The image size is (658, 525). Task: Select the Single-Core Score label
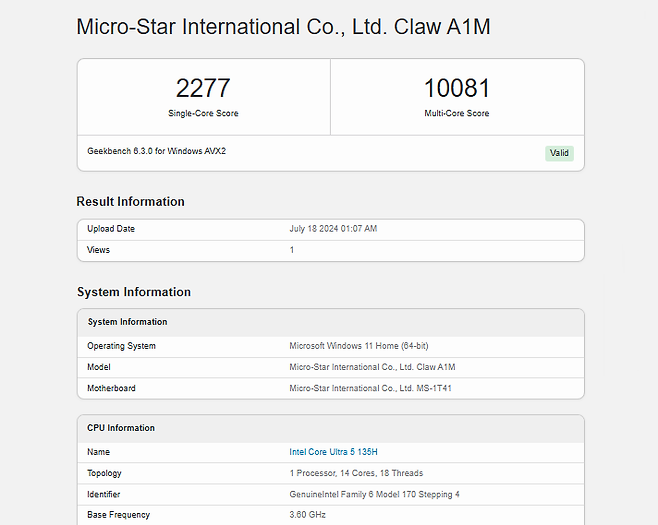203,114
